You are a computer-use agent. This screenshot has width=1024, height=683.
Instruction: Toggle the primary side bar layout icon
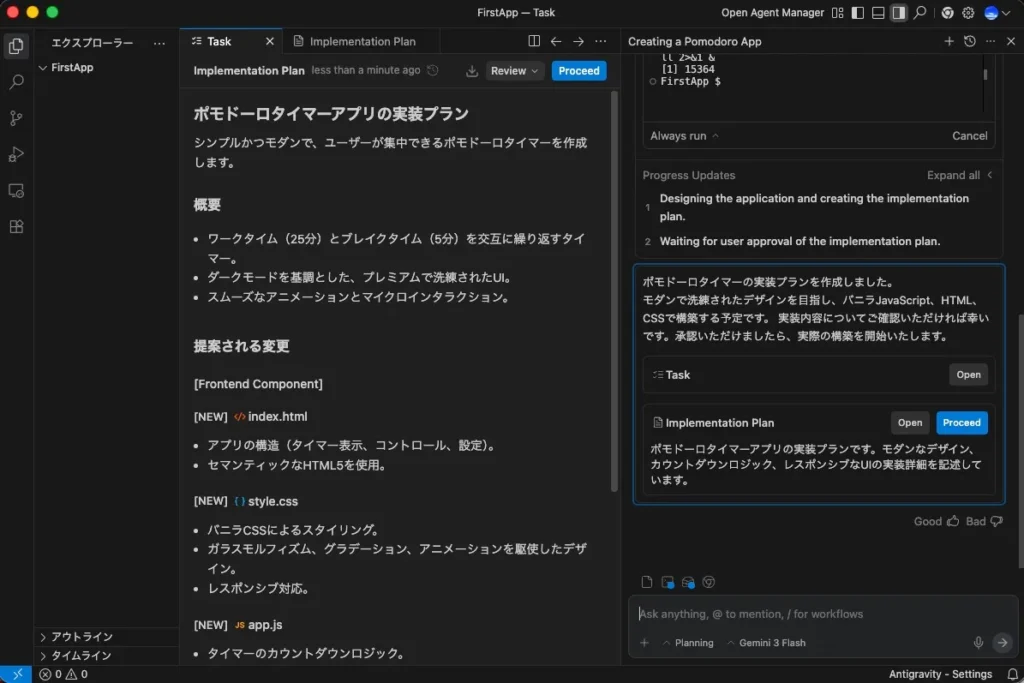tap(856, 13)
